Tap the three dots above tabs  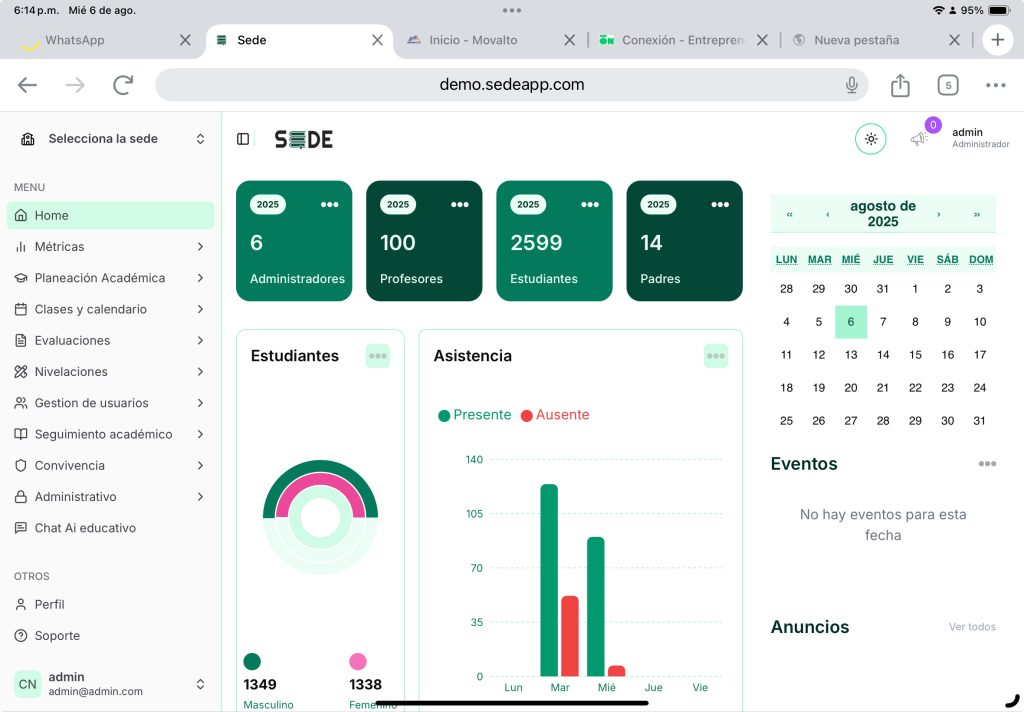(512, 10)
